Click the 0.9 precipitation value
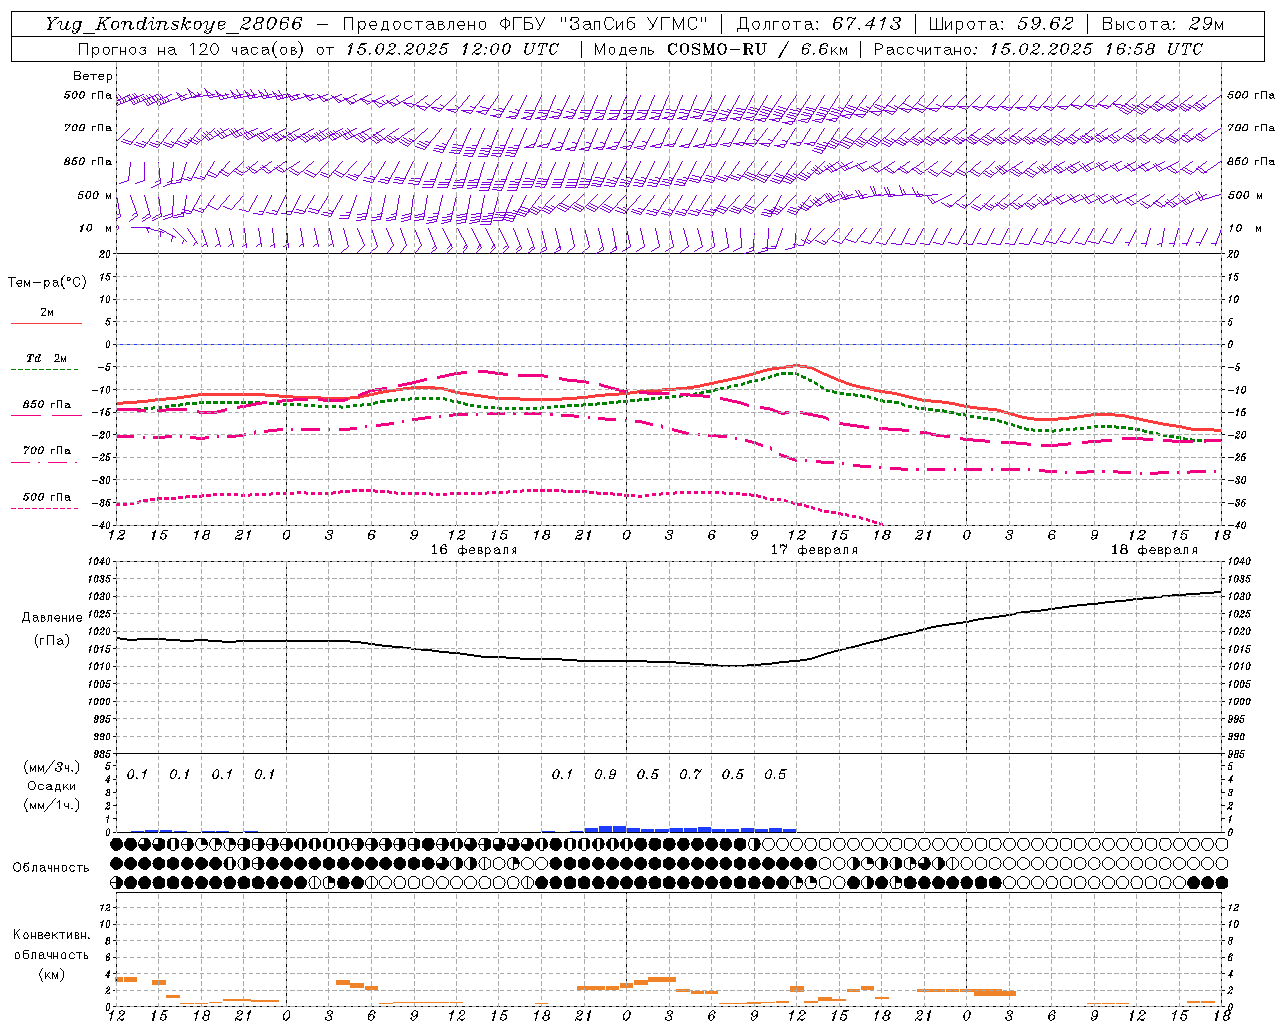This screenshot has width=1280, height=1024. click(605, 774)
